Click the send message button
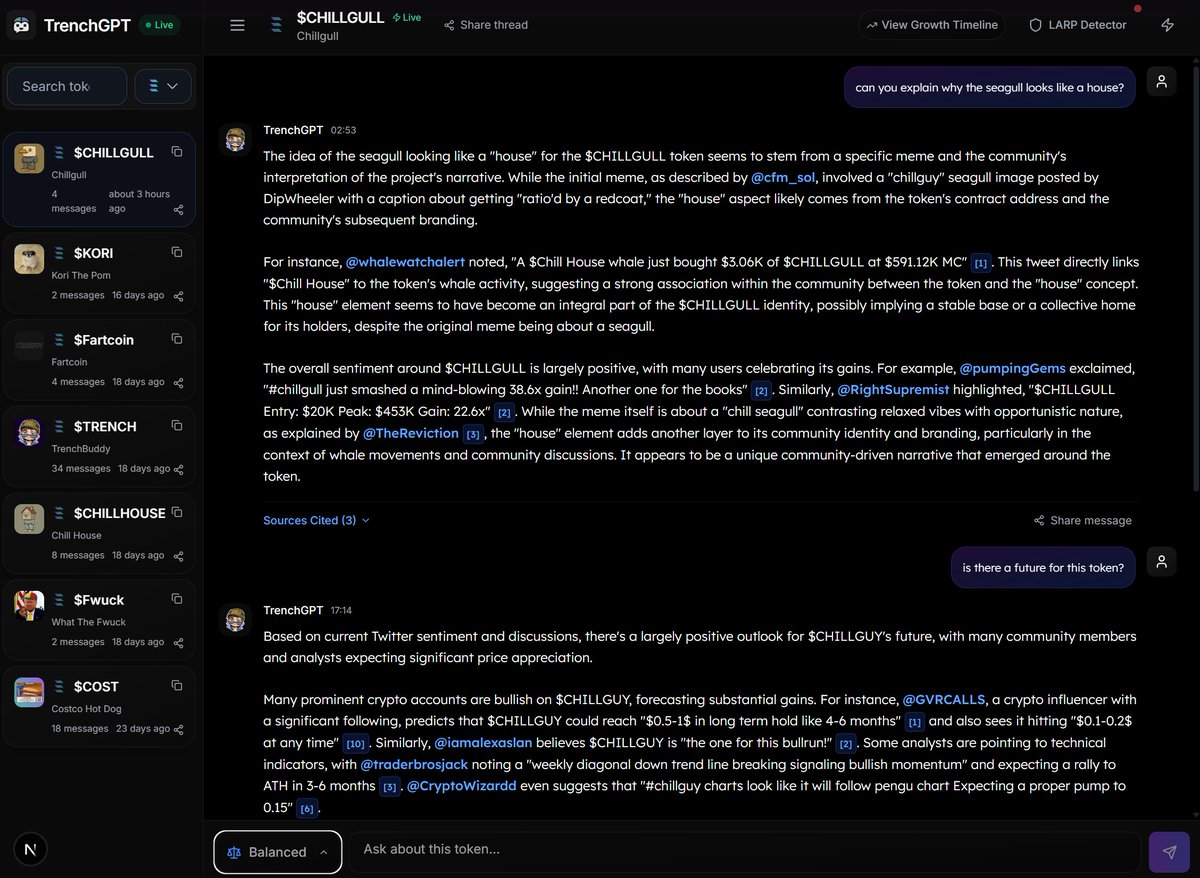The height and width of the screenshot is (878, 1200). tap(1169, 852)
